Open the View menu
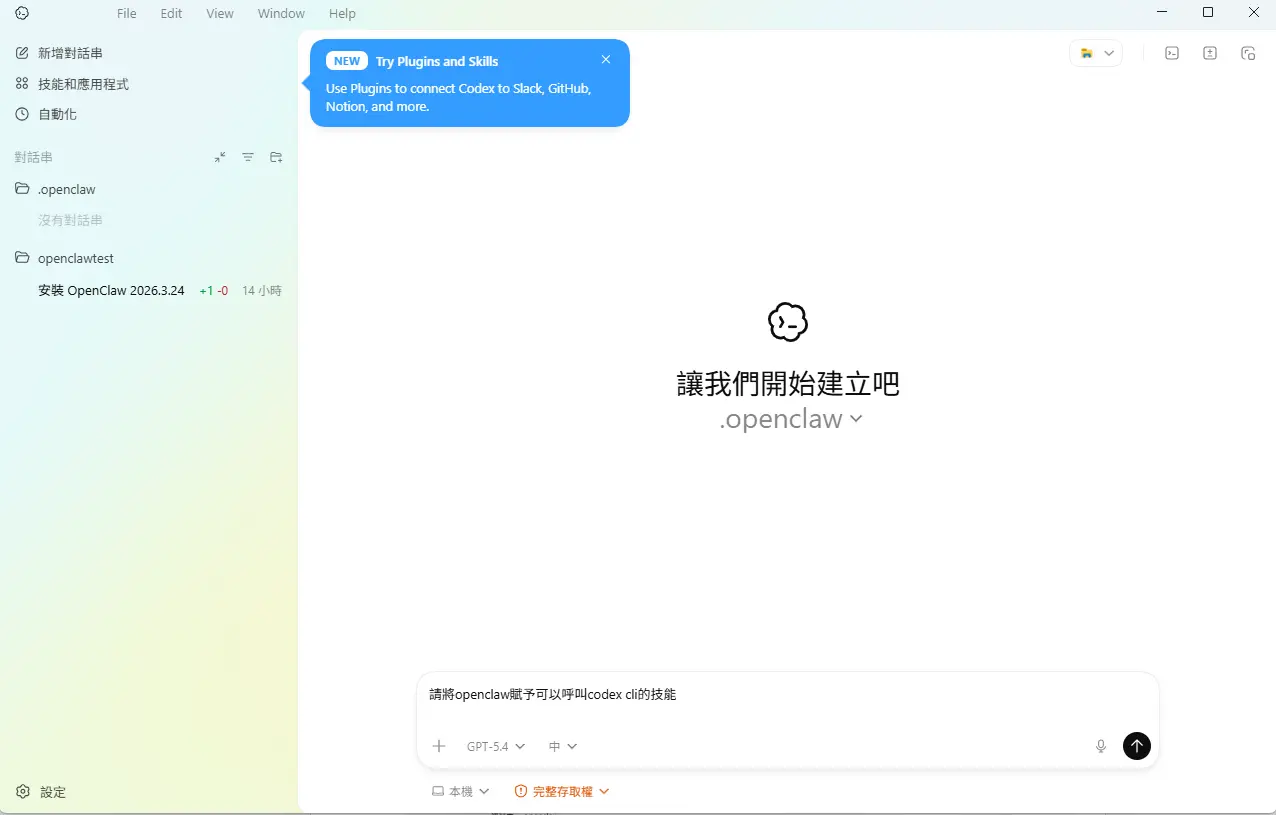Image resolution: width=1276 pixels, height=815 pixels. (220, 13)
